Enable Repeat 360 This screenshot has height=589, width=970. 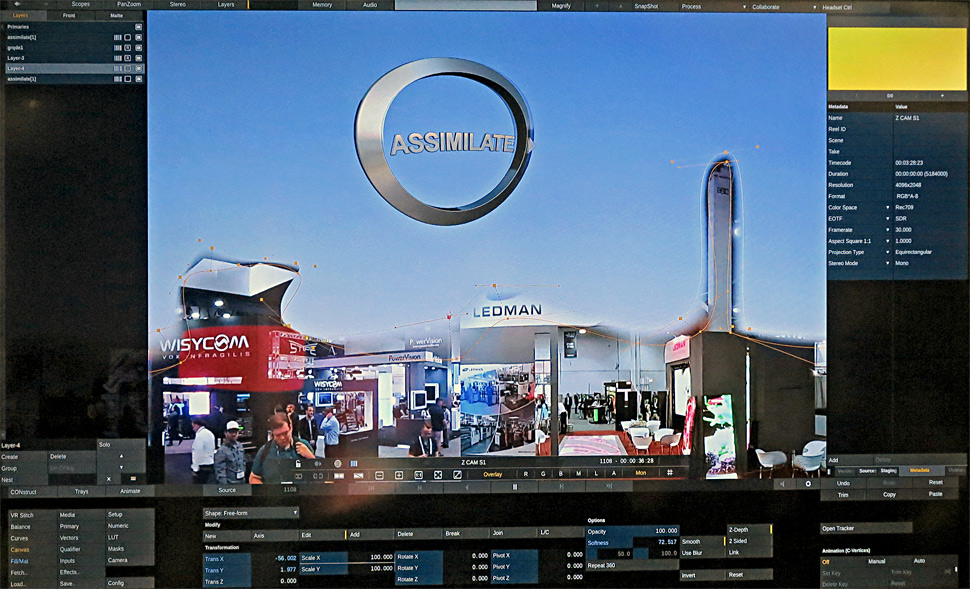click(632, 565)
